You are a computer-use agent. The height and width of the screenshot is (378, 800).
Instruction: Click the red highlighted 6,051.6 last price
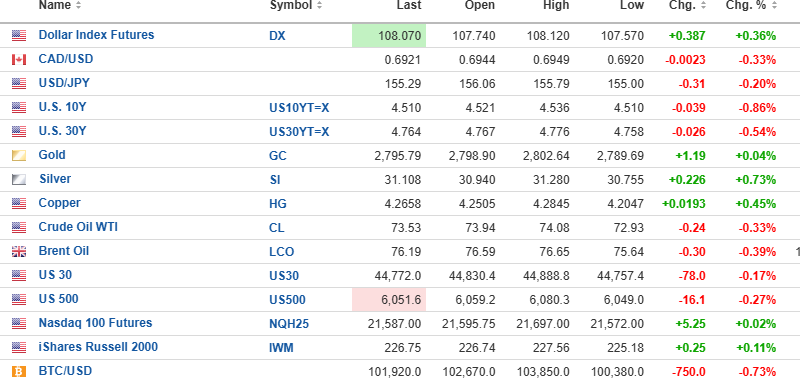389,300
